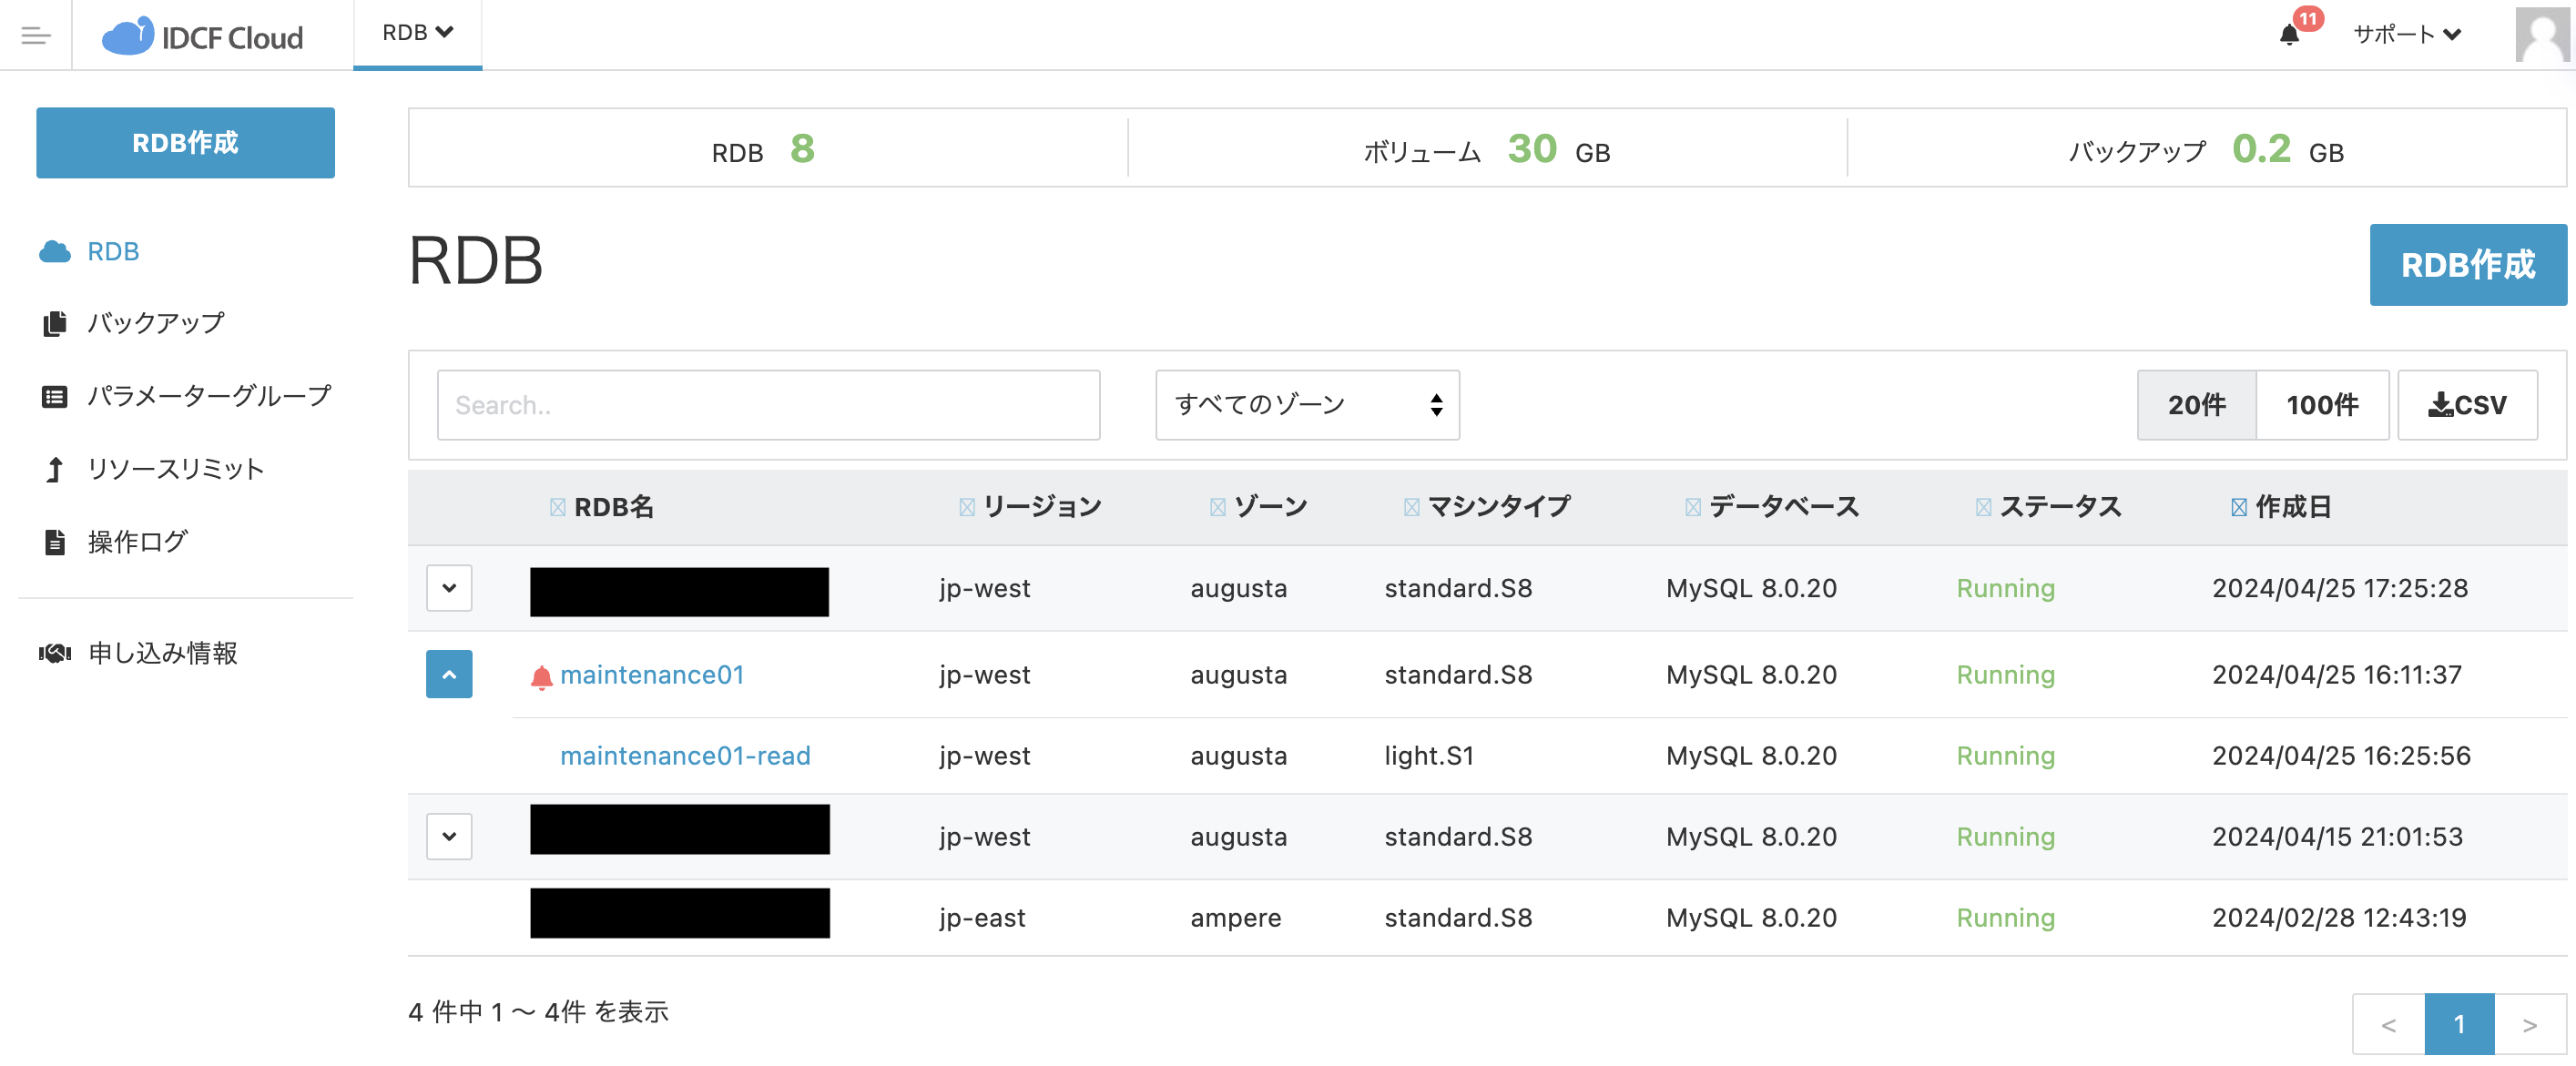
Task: Open the maintenance01-read link
Action: coord(685,756)
